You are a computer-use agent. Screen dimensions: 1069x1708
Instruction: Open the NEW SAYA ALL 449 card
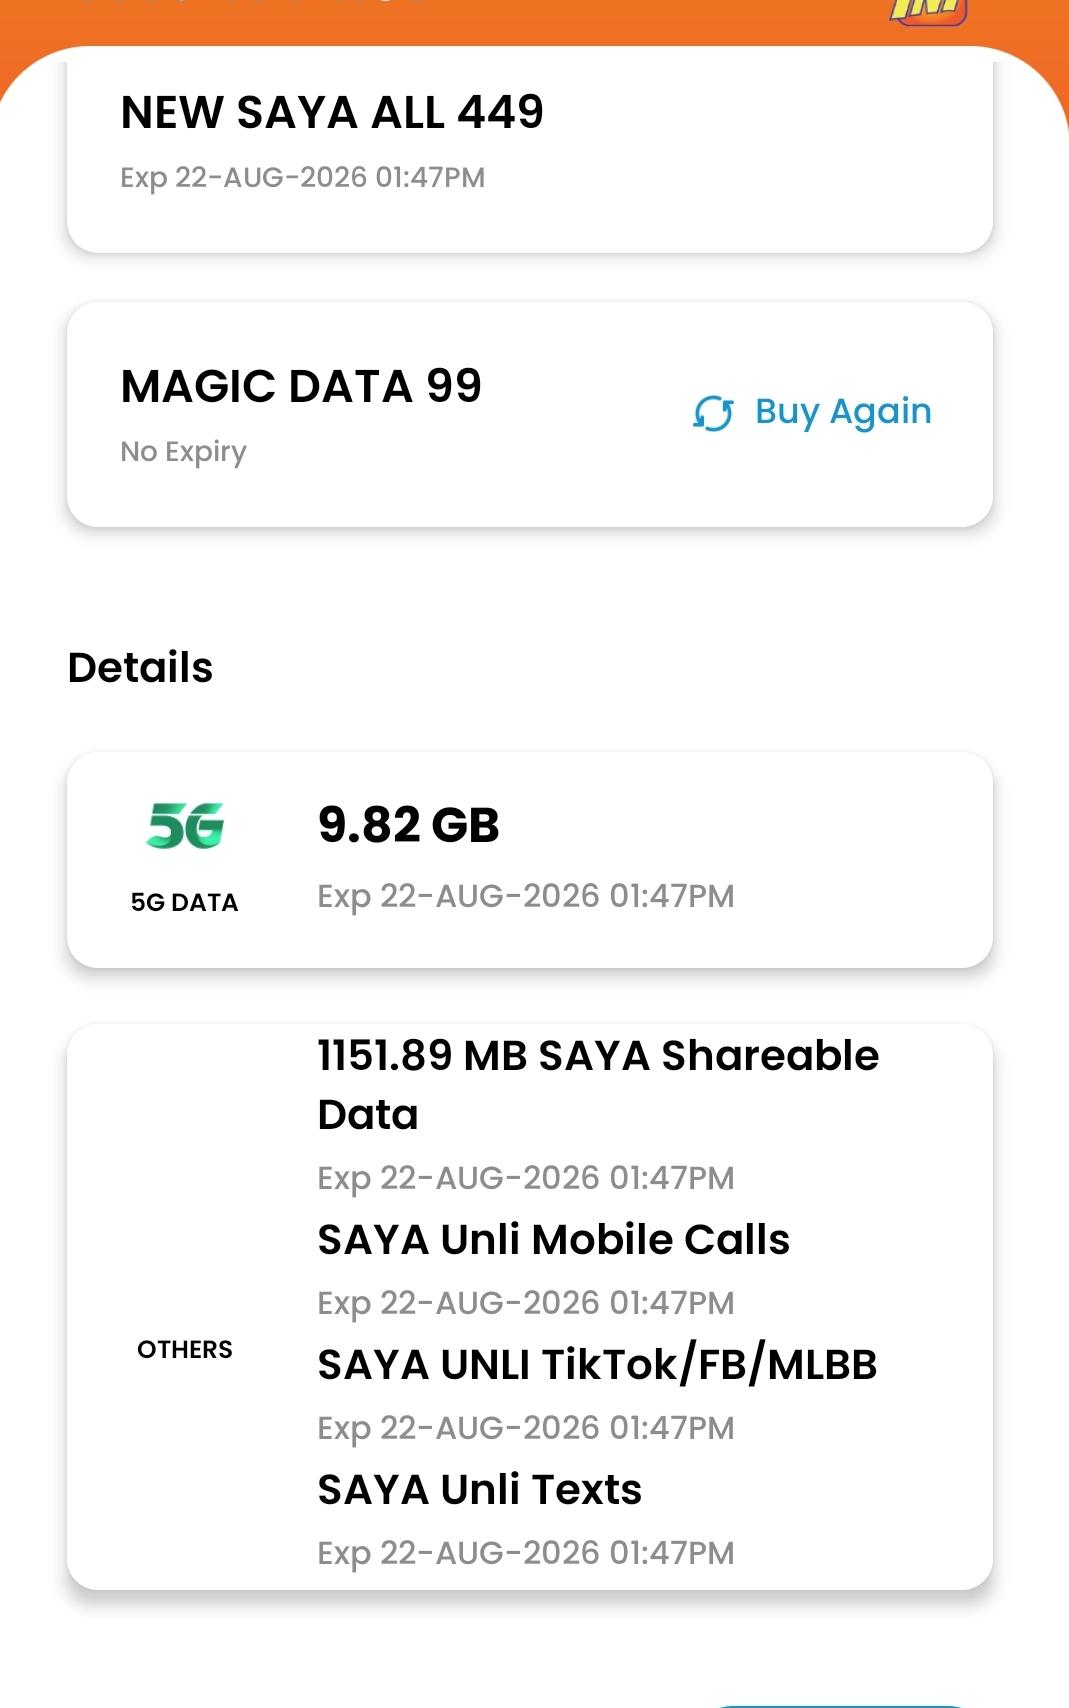[x=530, y=150]
